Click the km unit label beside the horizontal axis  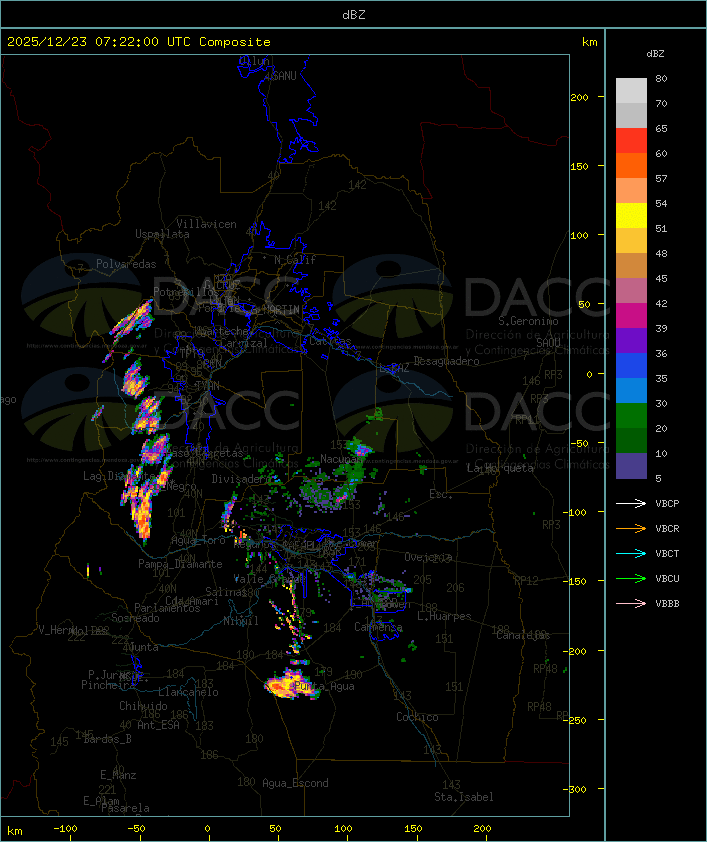point(15,831)
